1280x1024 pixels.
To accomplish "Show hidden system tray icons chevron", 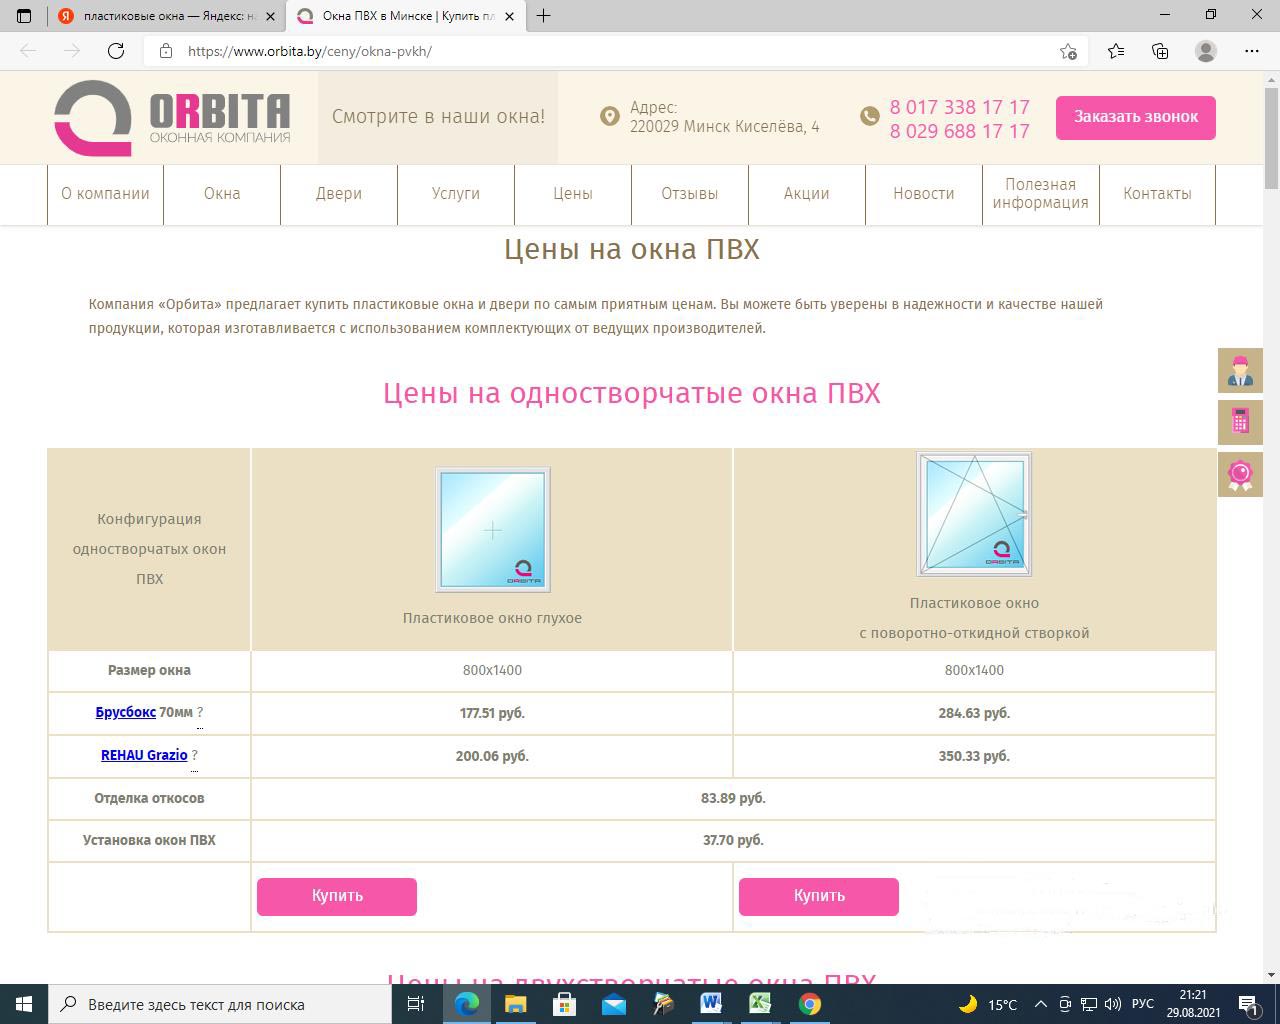I will click(x=1040, y=1004).
